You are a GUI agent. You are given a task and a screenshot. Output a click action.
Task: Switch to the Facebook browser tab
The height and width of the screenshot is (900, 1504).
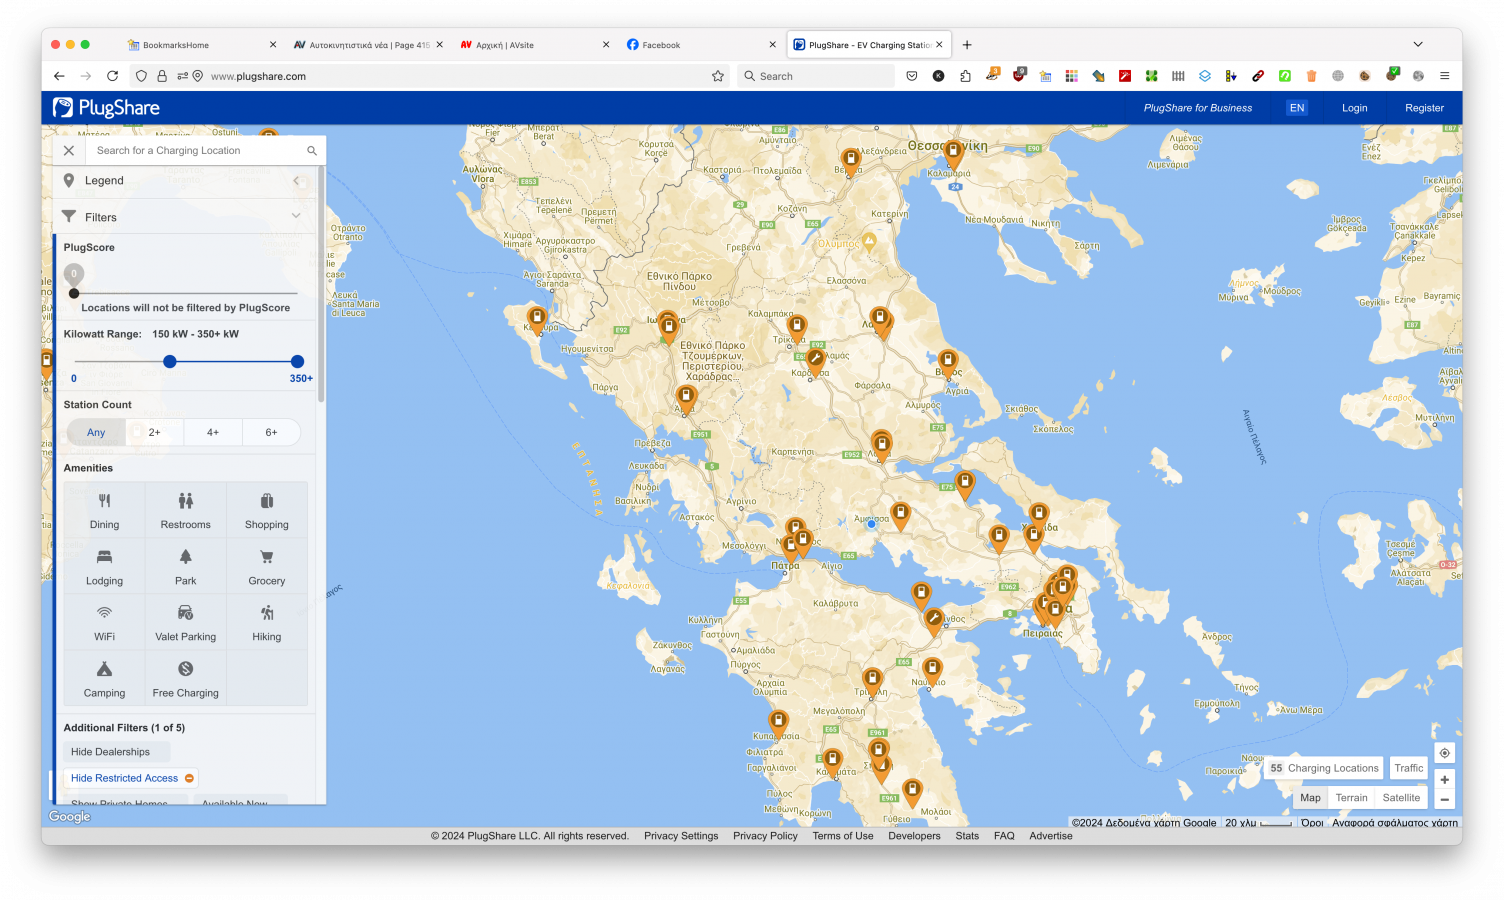point(700,45)
